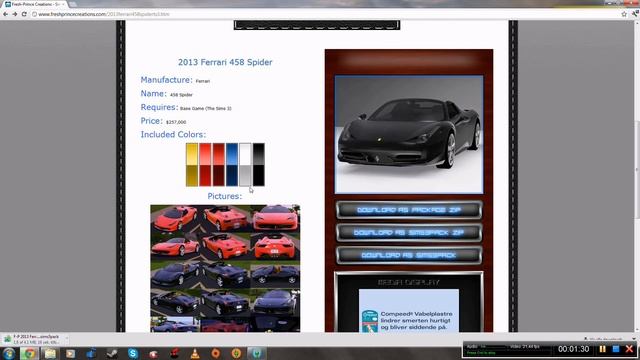Click the address bar URL field
The image size is (640, 360).
(324, 14)
